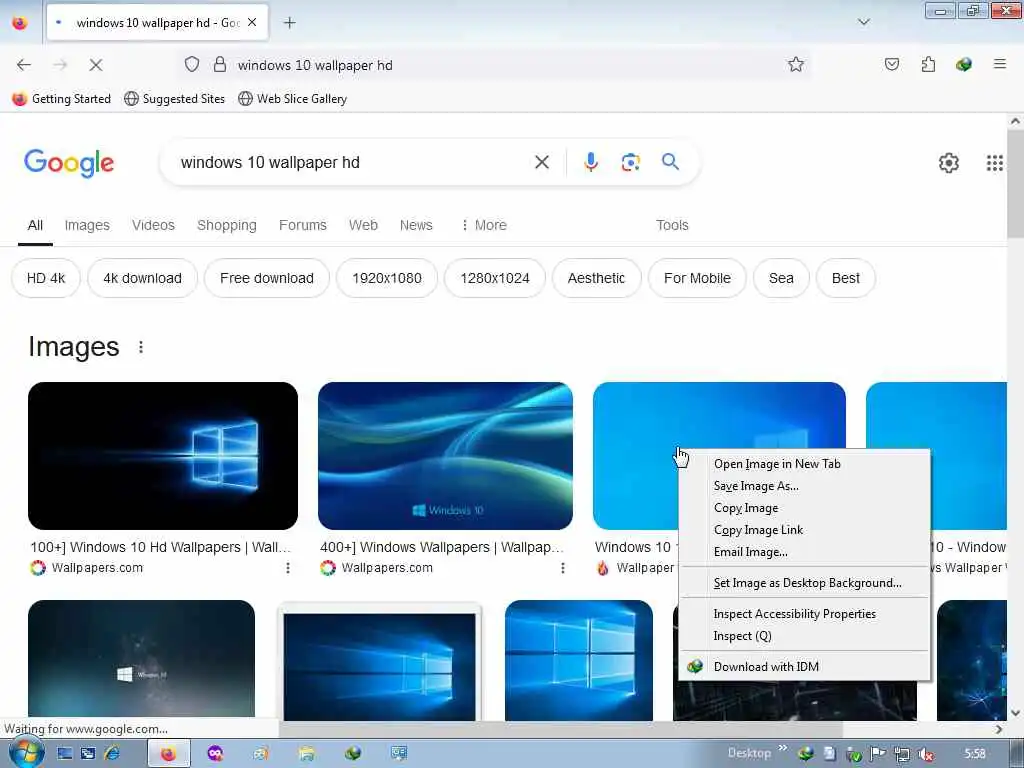Open 400+ Windows Wallpapers result link
The image size is (1024, 768).
tap(441, 547)
